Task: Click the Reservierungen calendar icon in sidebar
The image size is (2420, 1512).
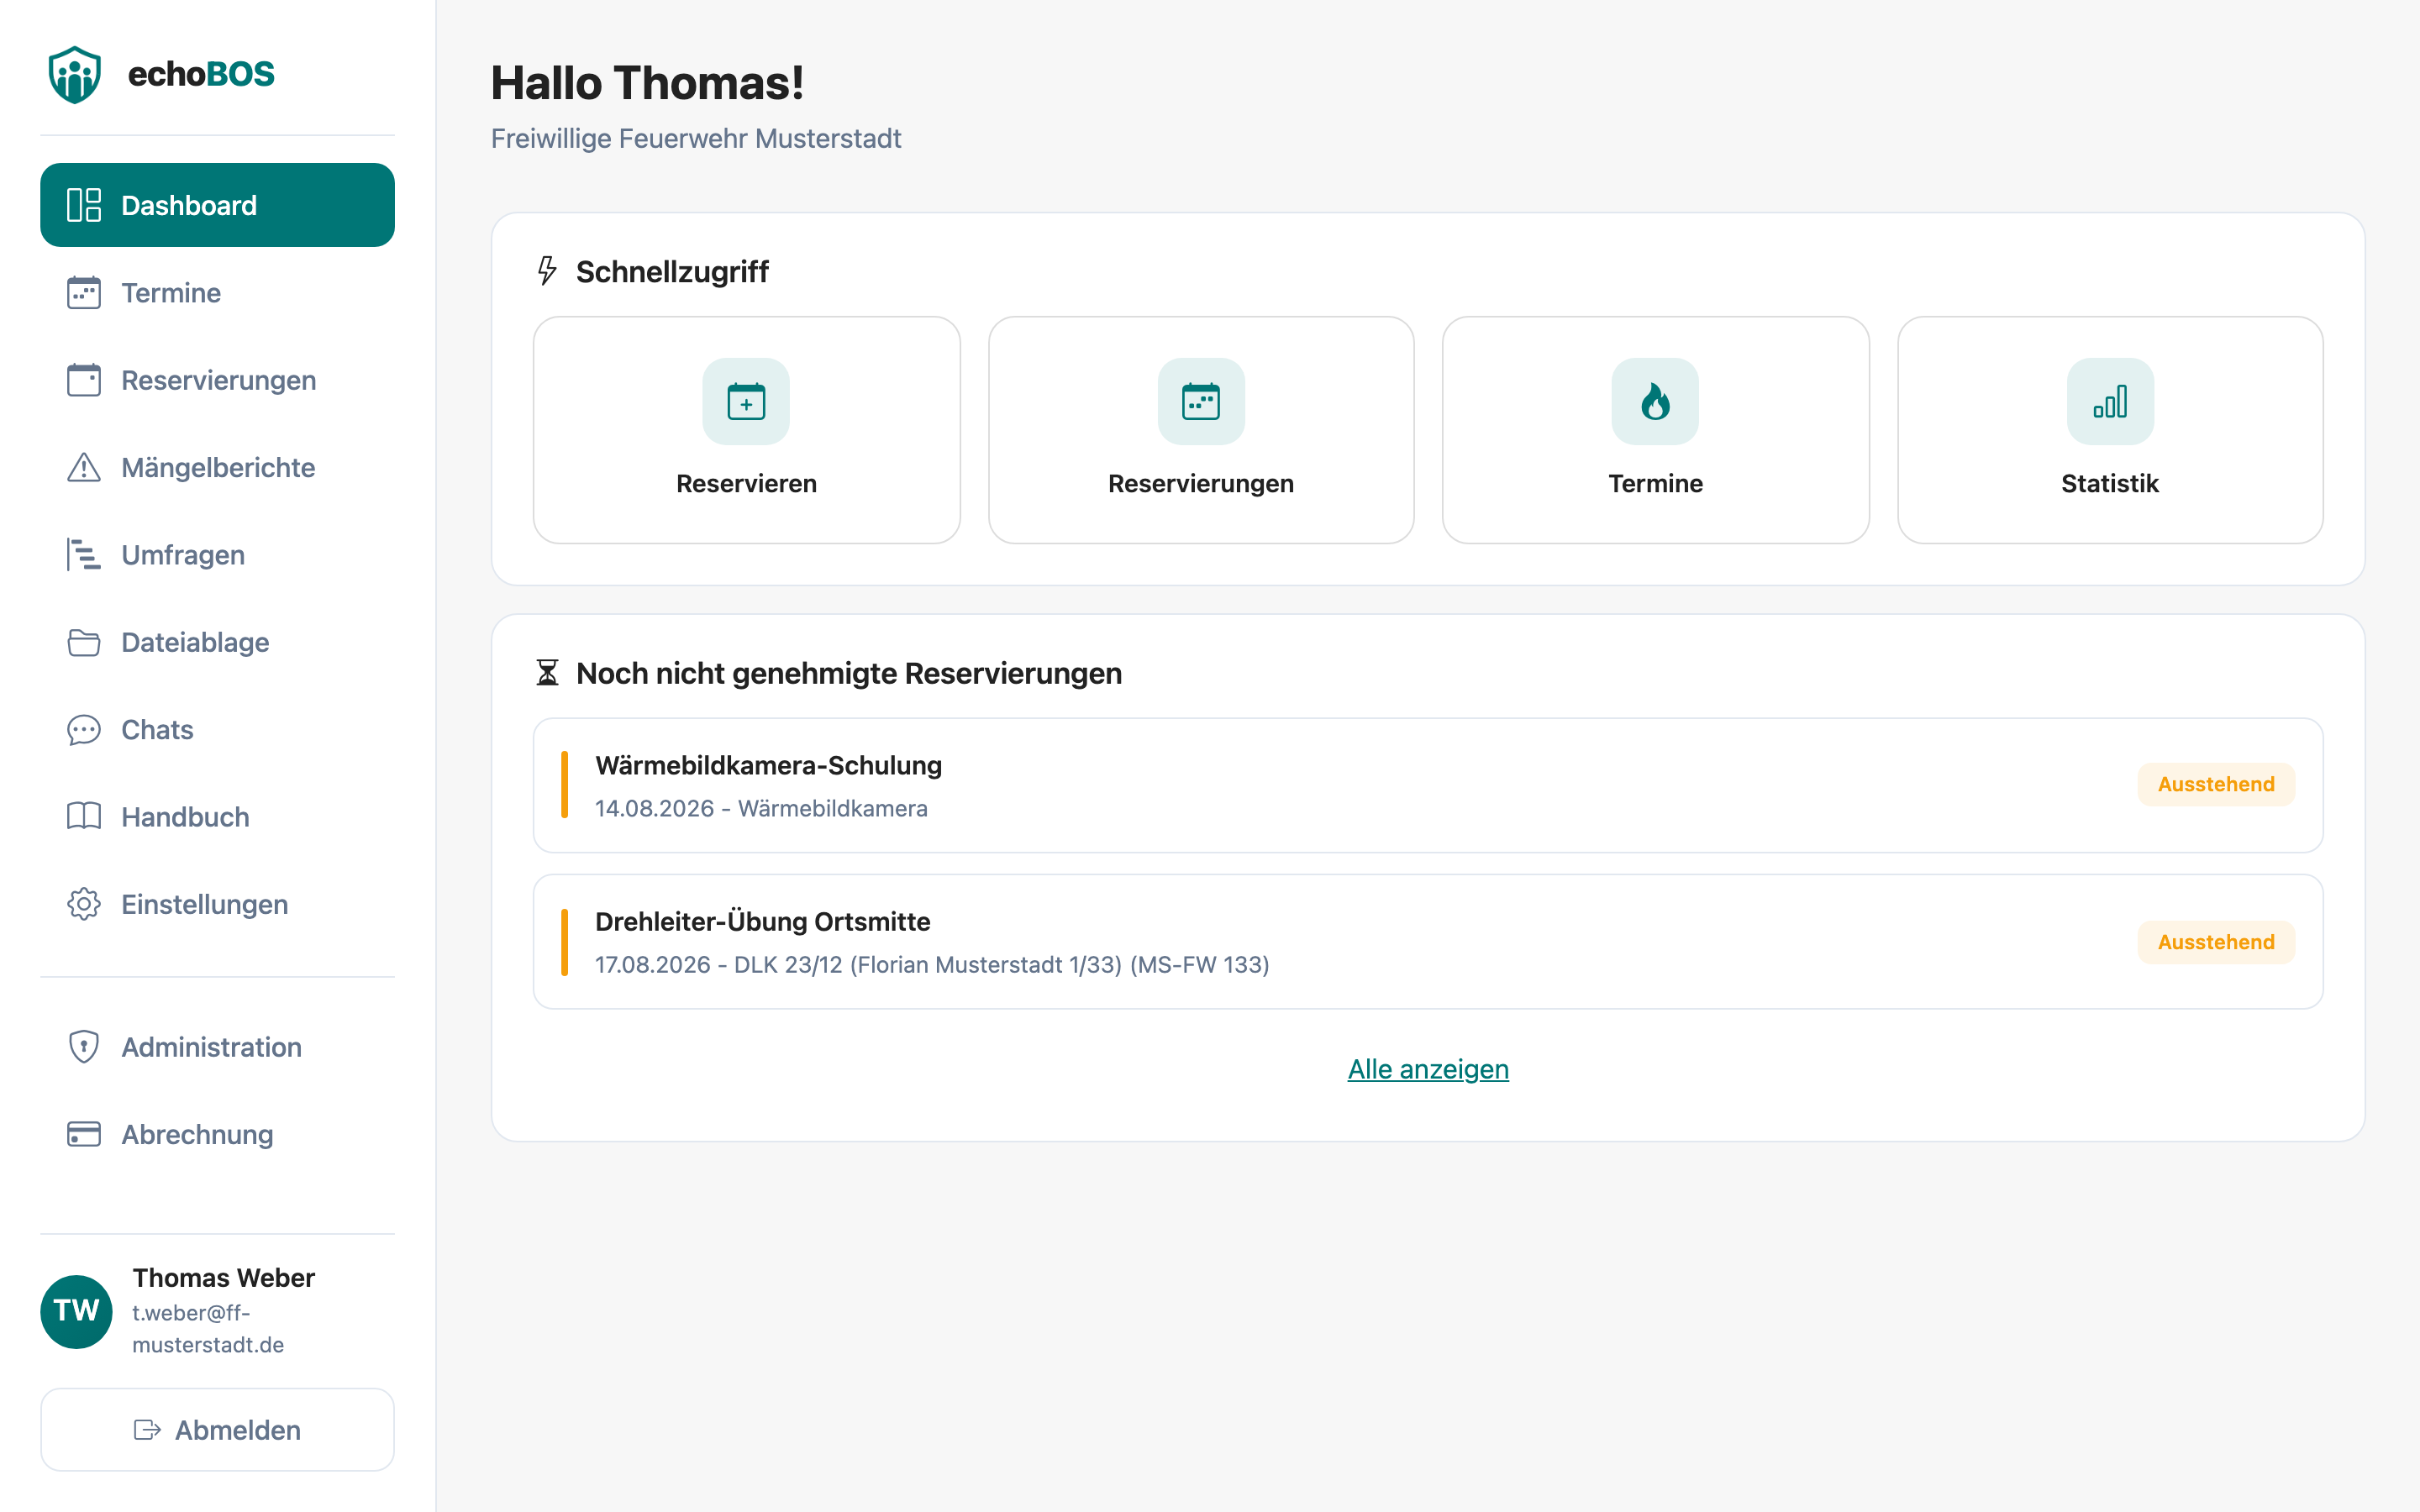Action: click(x=84, y=380)
